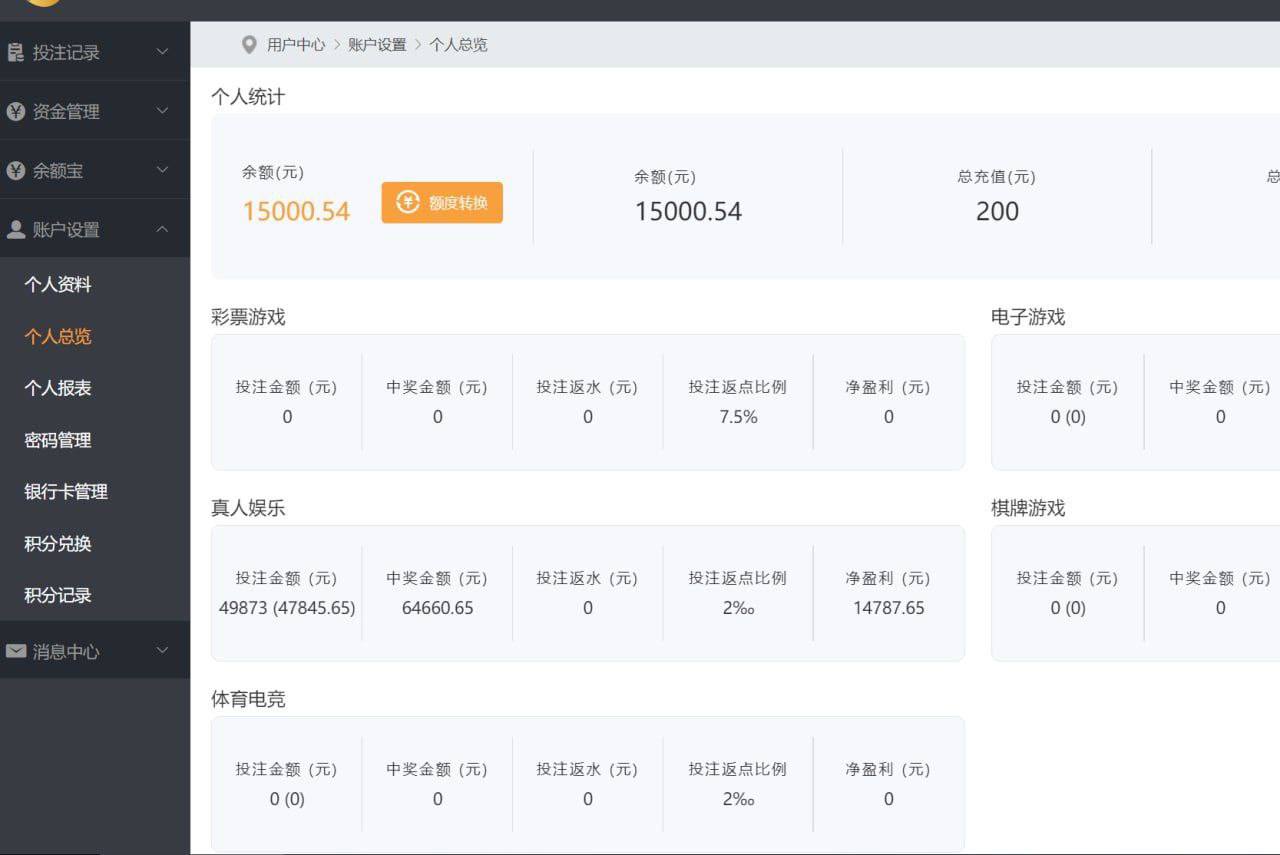
Task: Open the 密码管理 page
Action: pyautogui.click(x=58, y=440)
